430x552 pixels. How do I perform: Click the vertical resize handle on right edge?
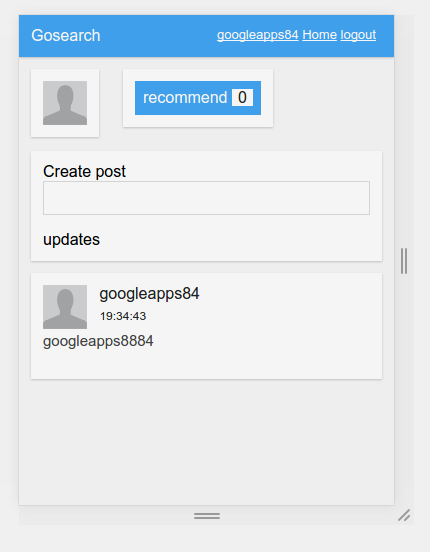[404, 261]
